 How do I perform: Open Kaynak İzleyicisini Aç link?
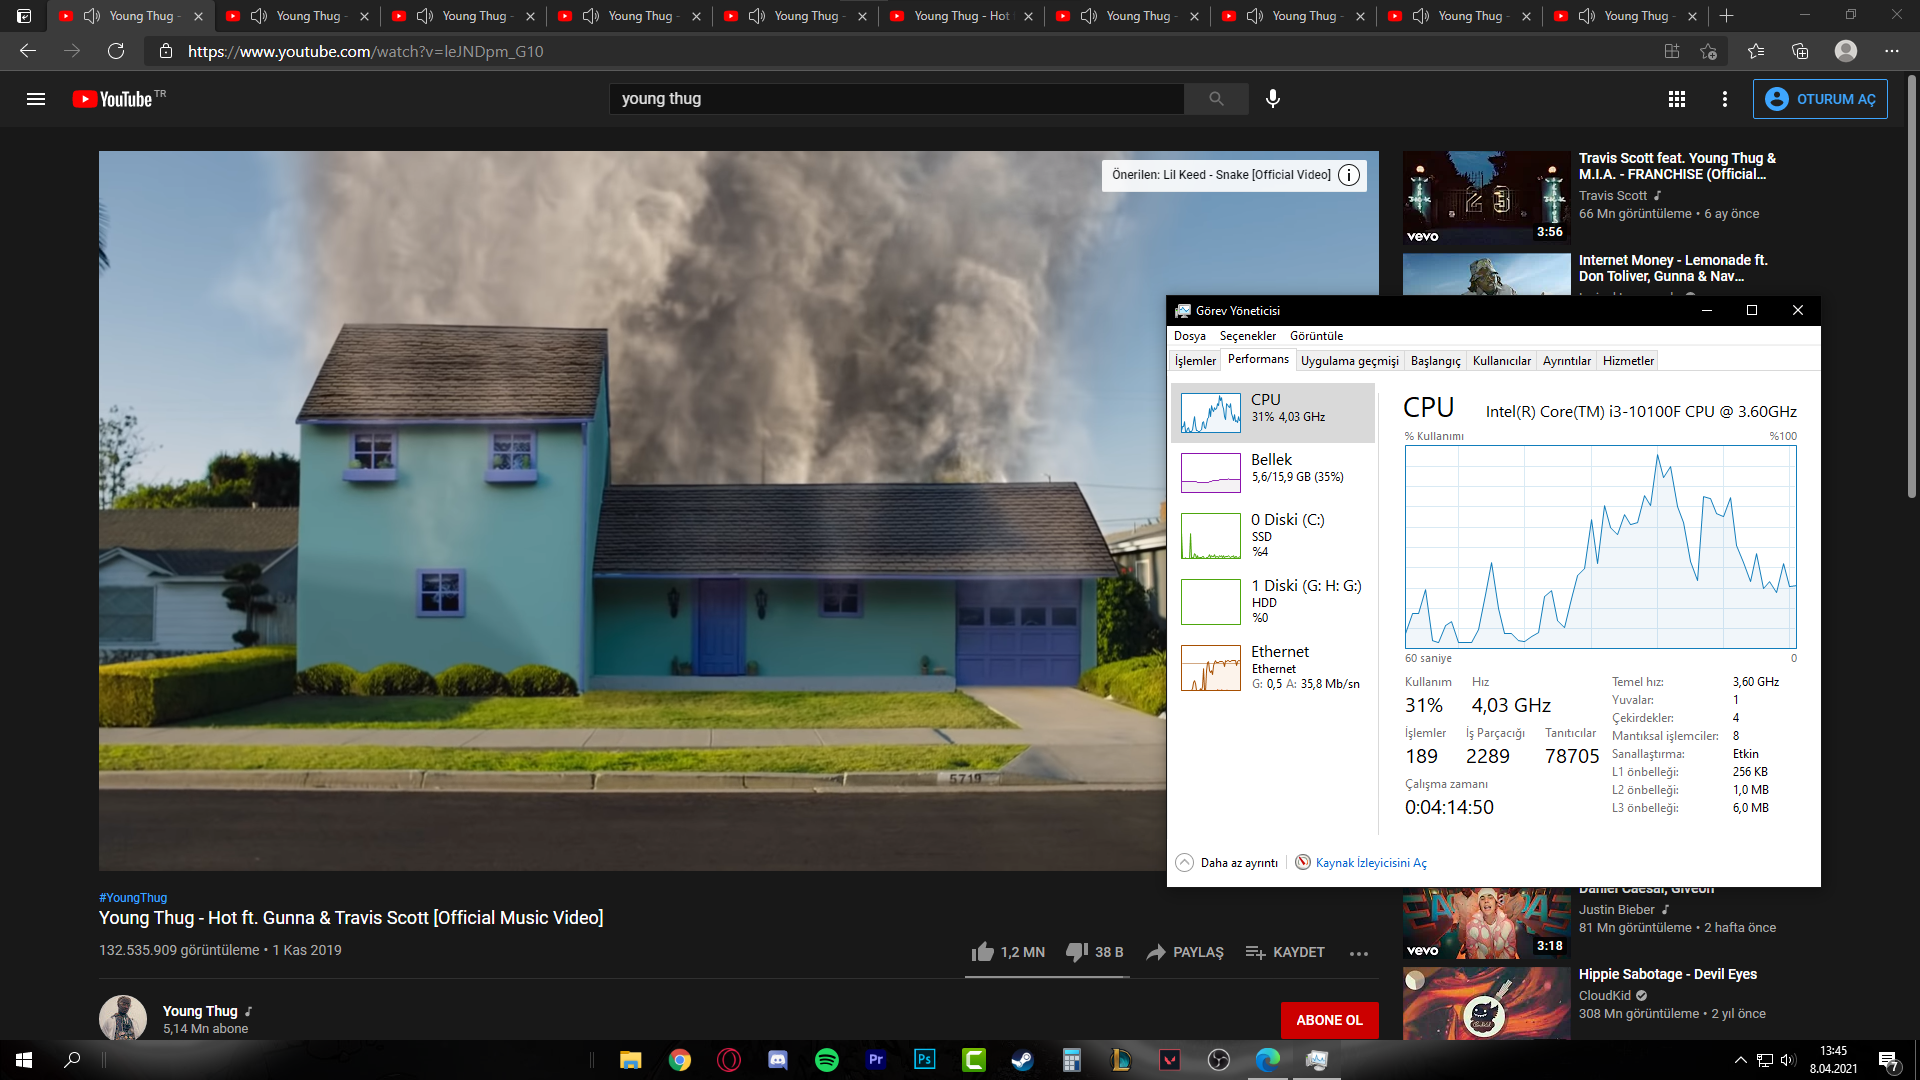[1370, 862]
